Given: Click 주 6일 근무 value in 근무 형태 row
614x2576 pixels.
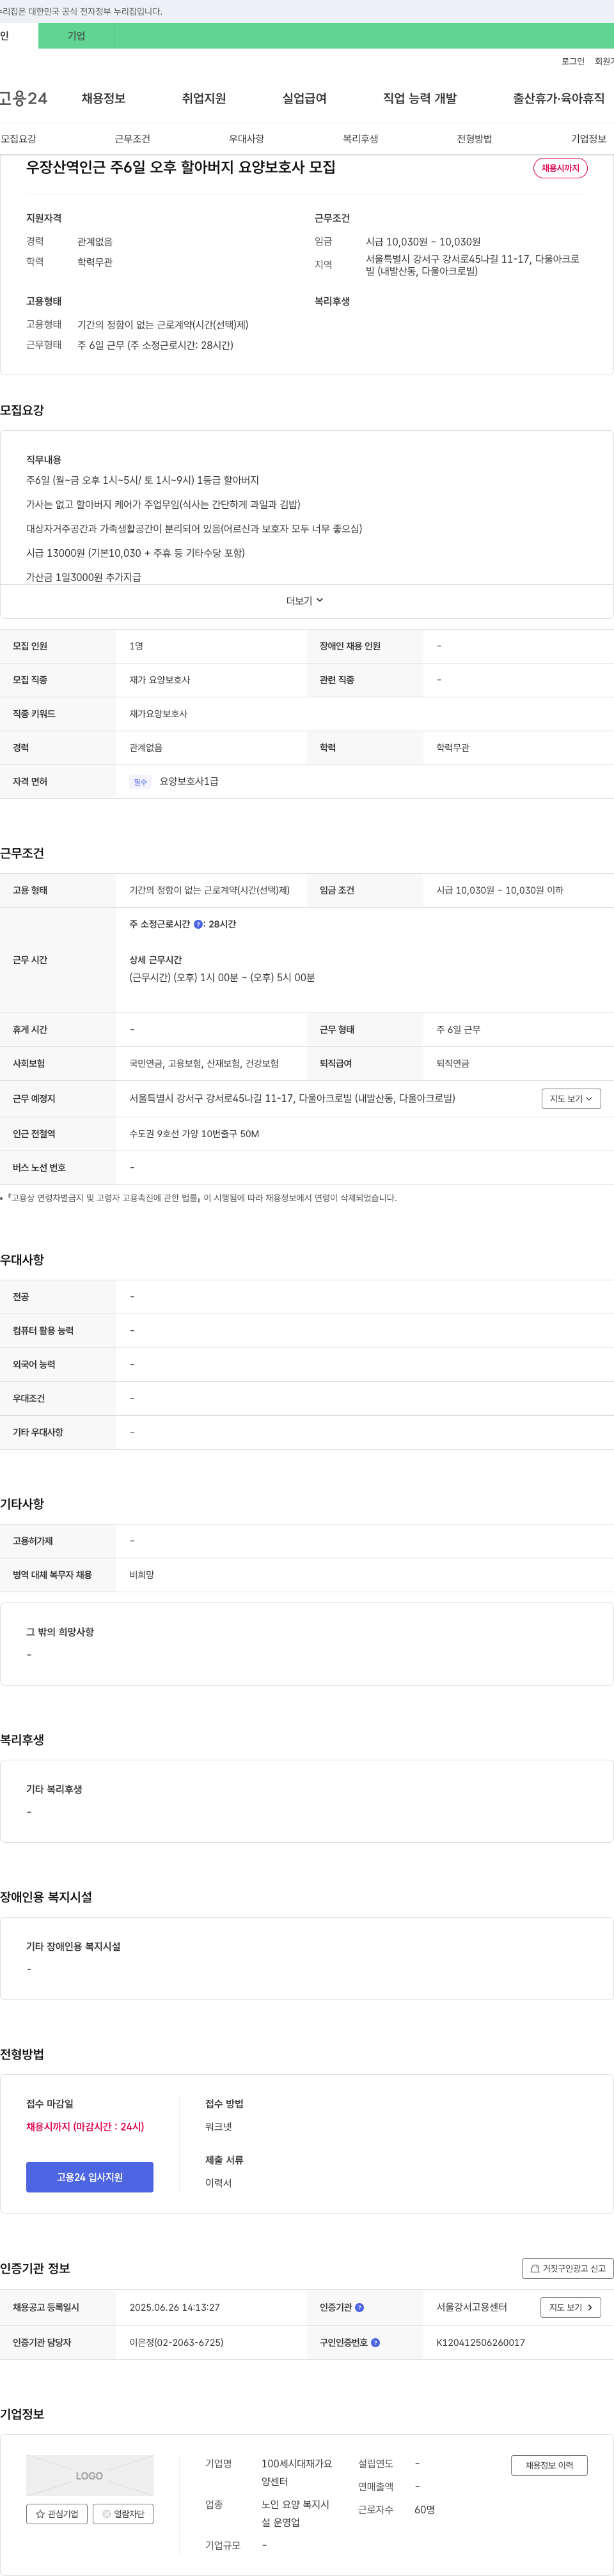Looking at the screenshot, I should 458,1030.
